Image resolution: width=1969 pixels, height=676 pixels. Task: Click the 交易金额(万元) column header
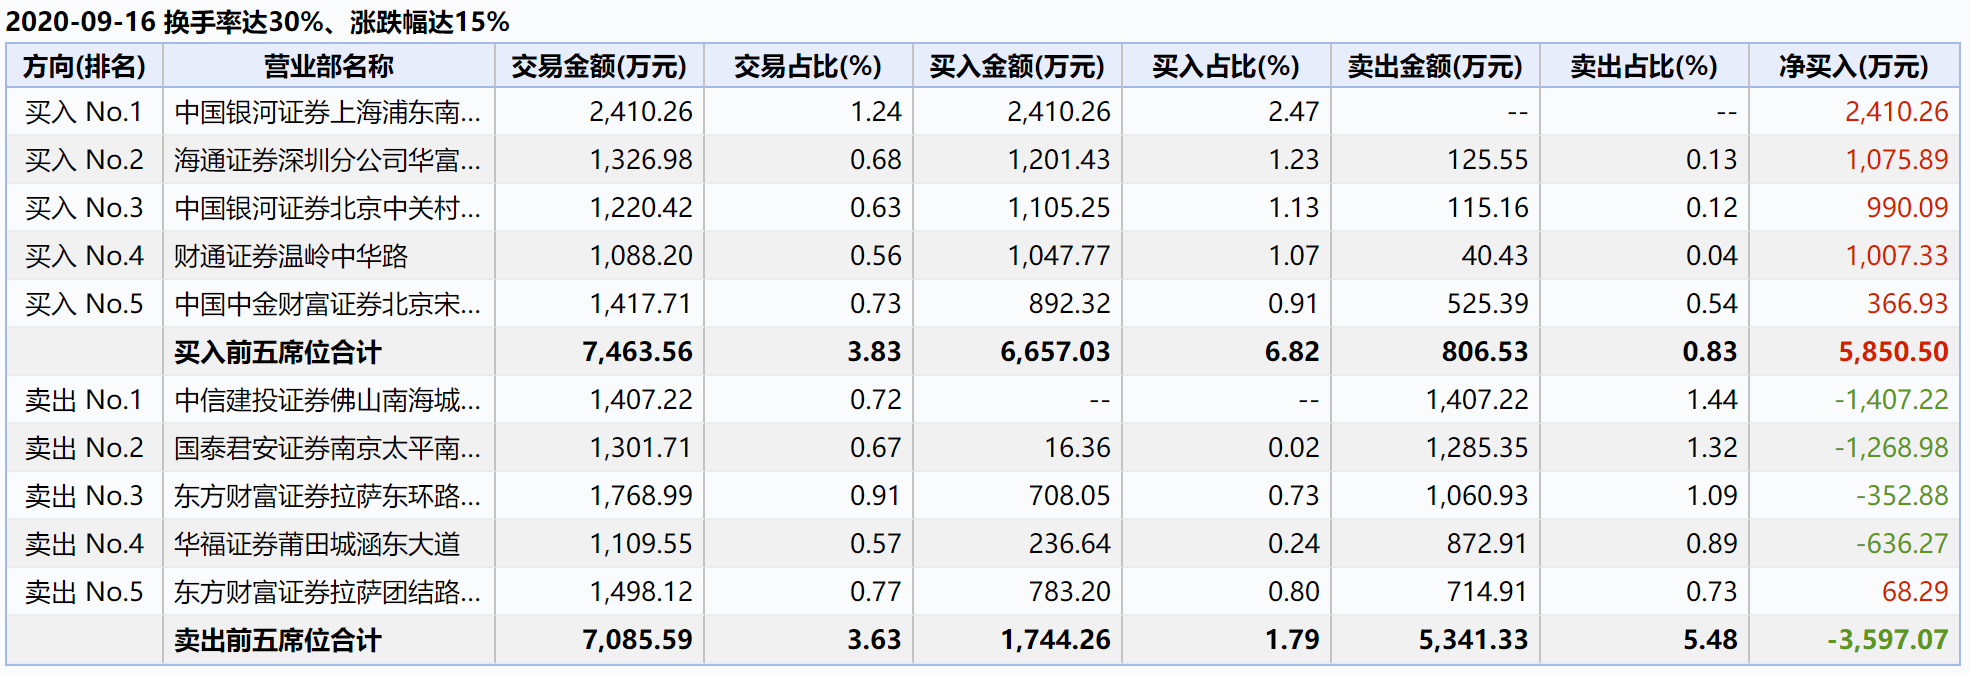point(599,66)
